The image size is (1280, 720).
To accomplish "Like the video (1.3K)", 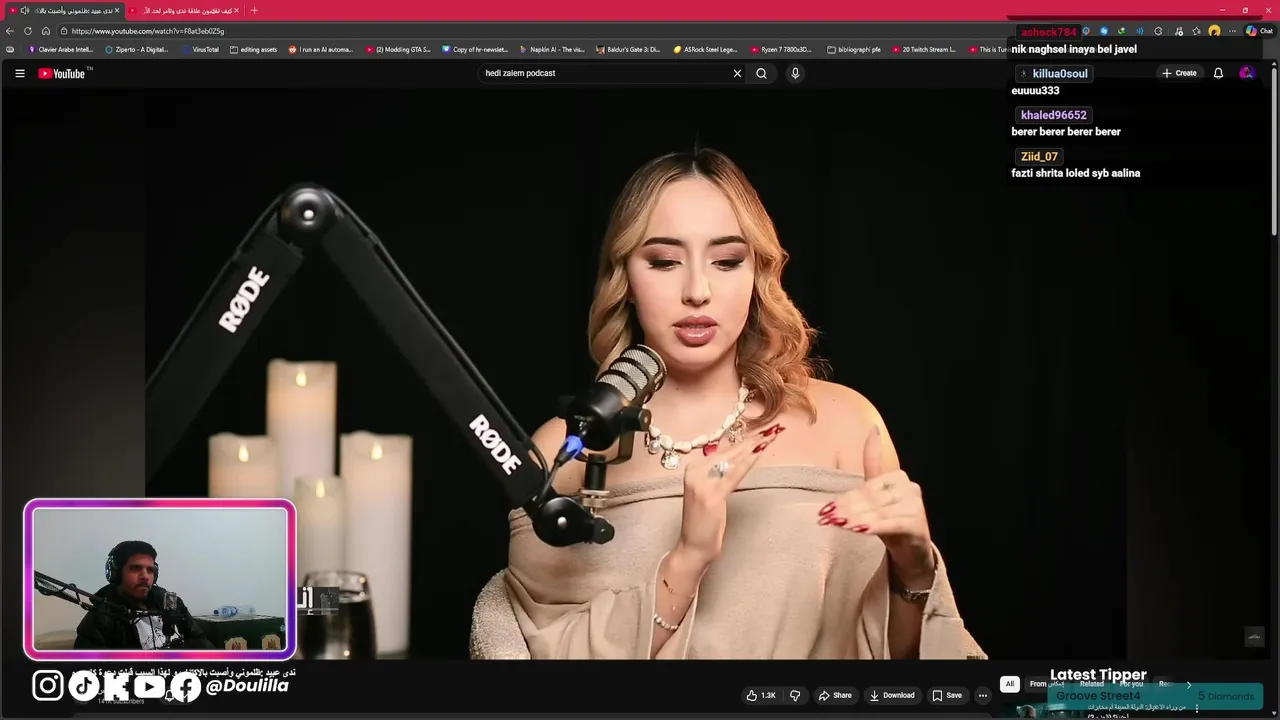I will click(761, 695).
